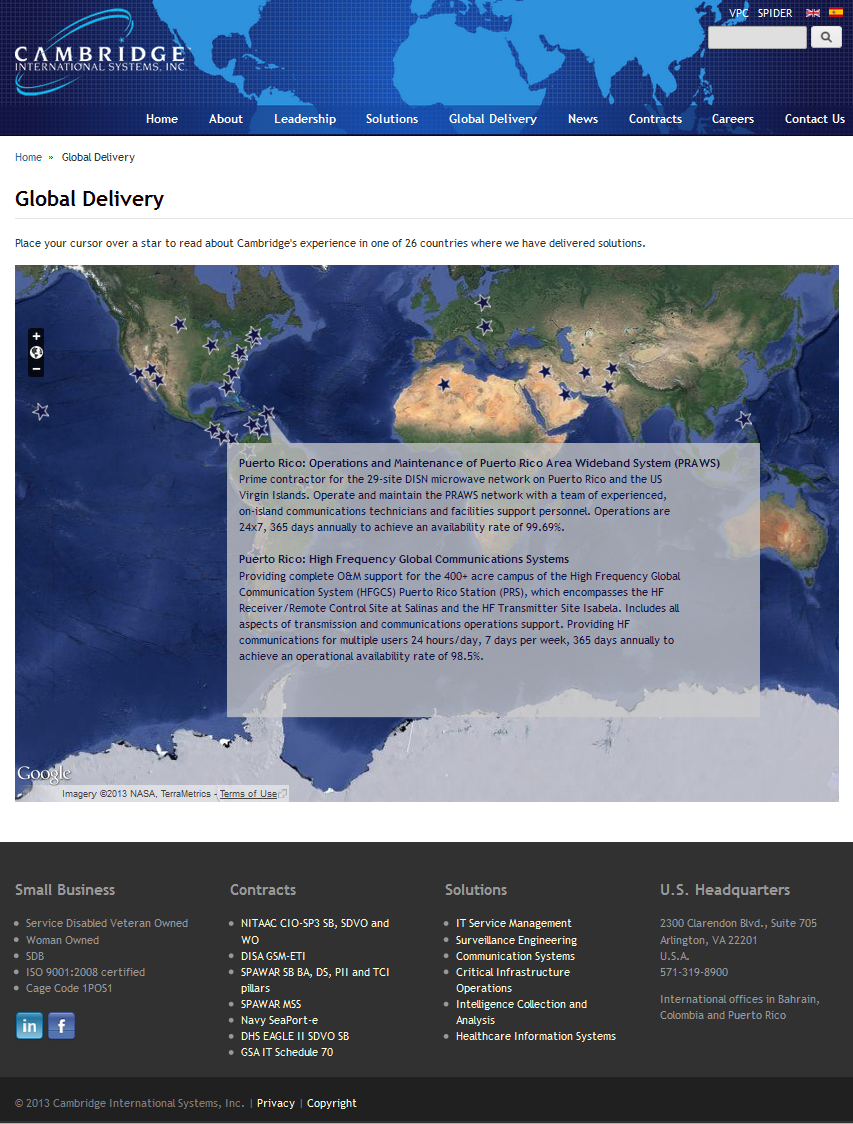Click the SPIDER link at the top
Image resolution: width=853 pixels, height=1124 pixels.
tap(775, 13)
